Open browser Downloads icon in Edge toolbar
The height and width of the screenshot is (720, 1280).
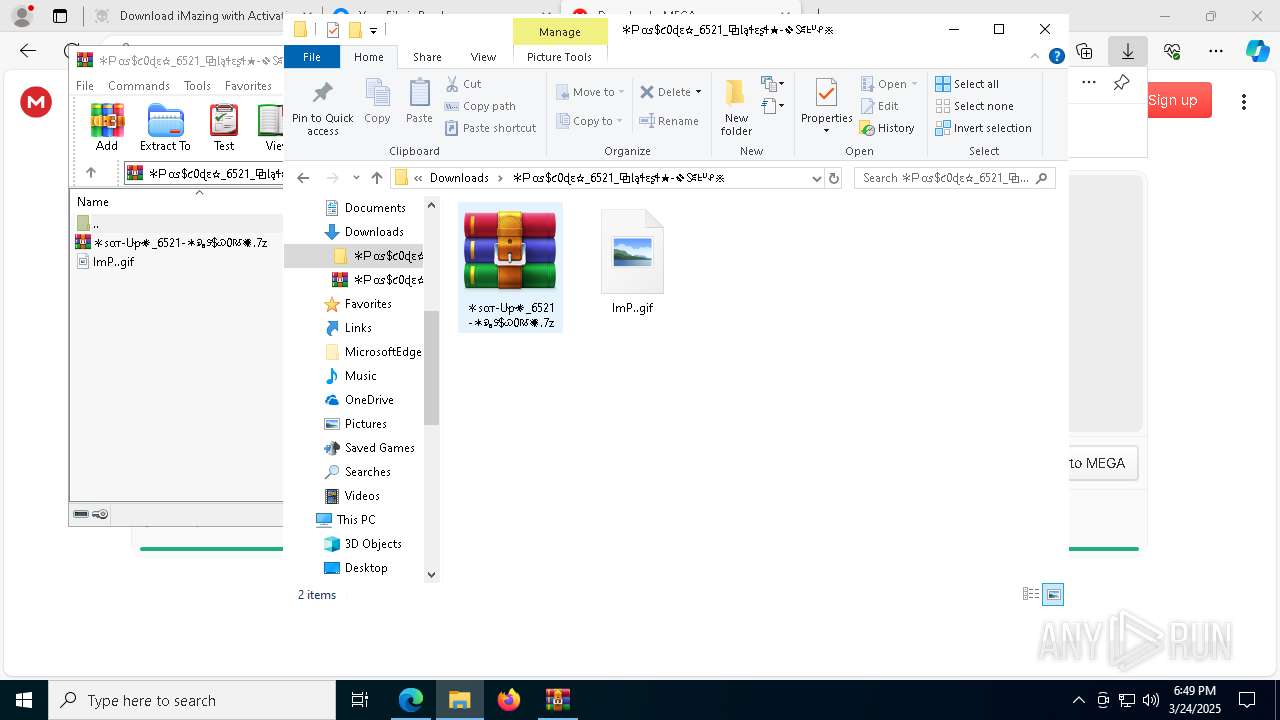(x=1128, y=50)
